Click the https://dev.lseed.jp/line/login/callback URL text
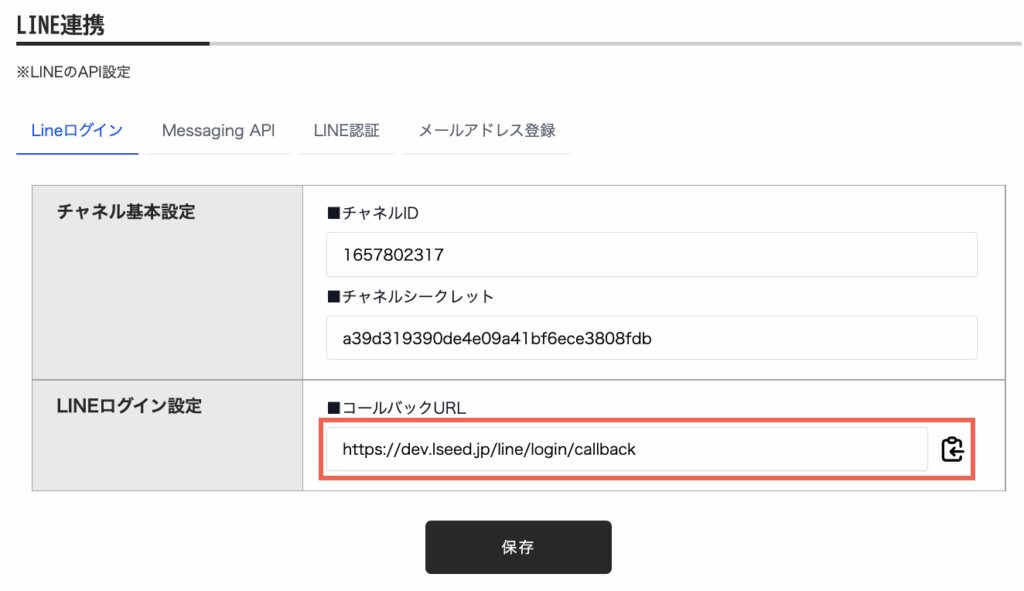 click(489, 450)
